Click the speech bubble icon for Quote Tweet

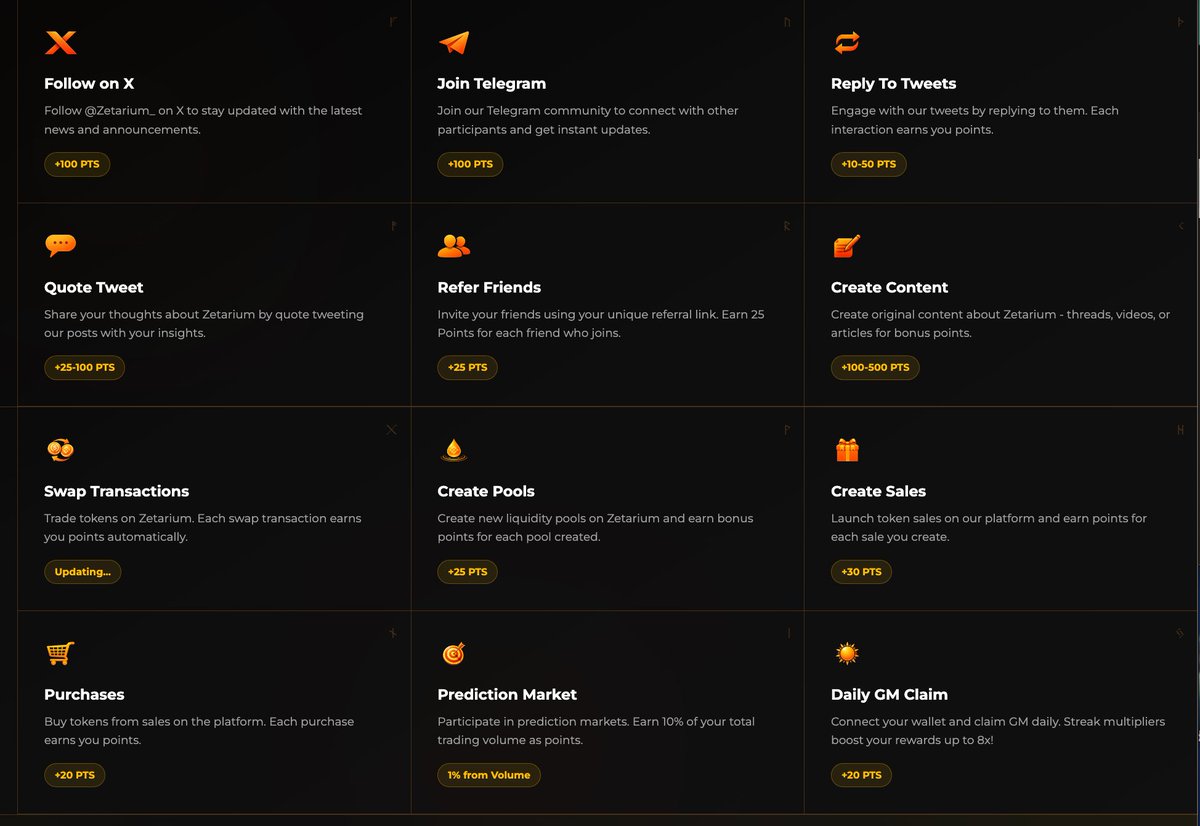[x=60, y=246]
